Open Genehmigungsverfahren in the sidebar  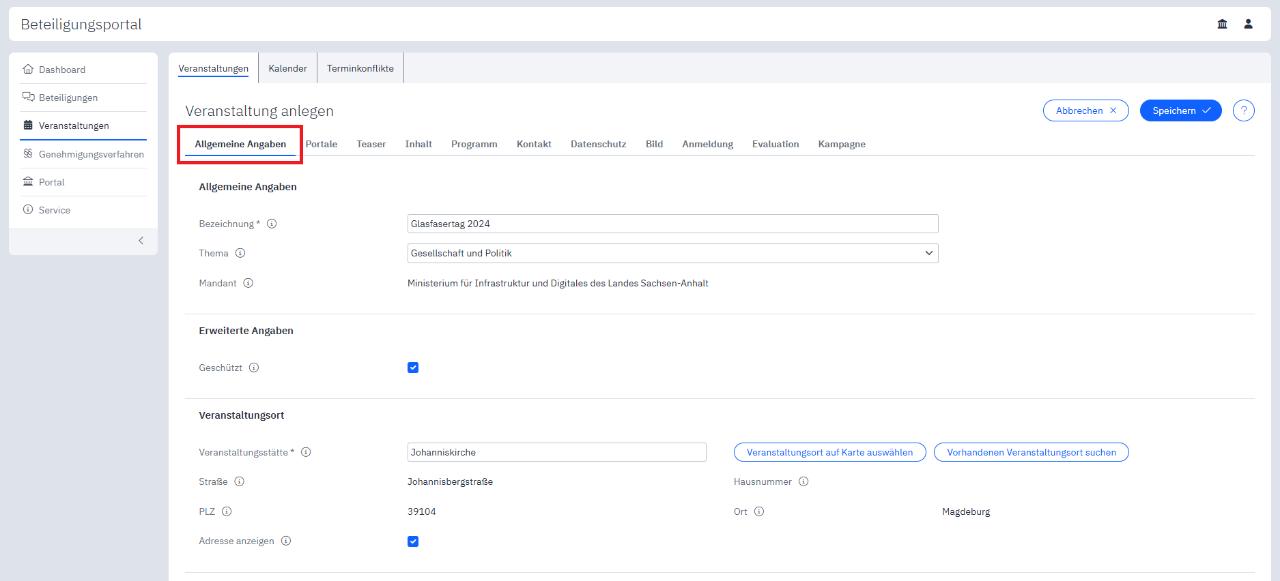pyautogui.click(x=83, y=154)
